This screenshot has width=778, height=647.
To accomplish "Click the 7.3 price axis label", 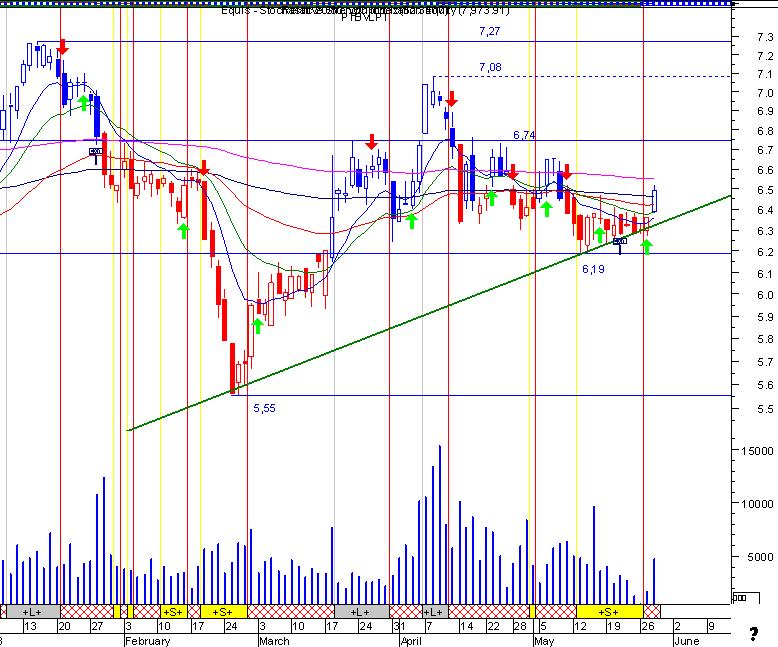I will click(x=765, y=37).
